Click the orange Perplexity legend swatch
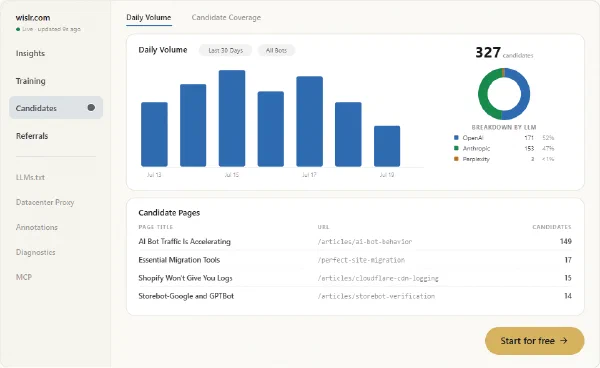This screenshot has width=600, height=368. [456, 159]
